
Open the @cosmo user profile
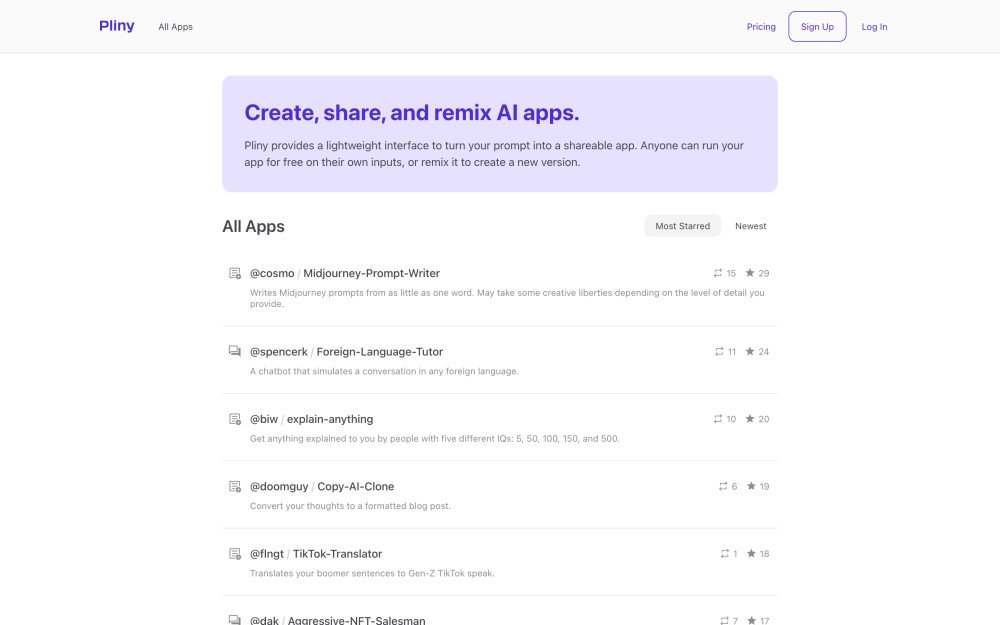pos(270,273)
